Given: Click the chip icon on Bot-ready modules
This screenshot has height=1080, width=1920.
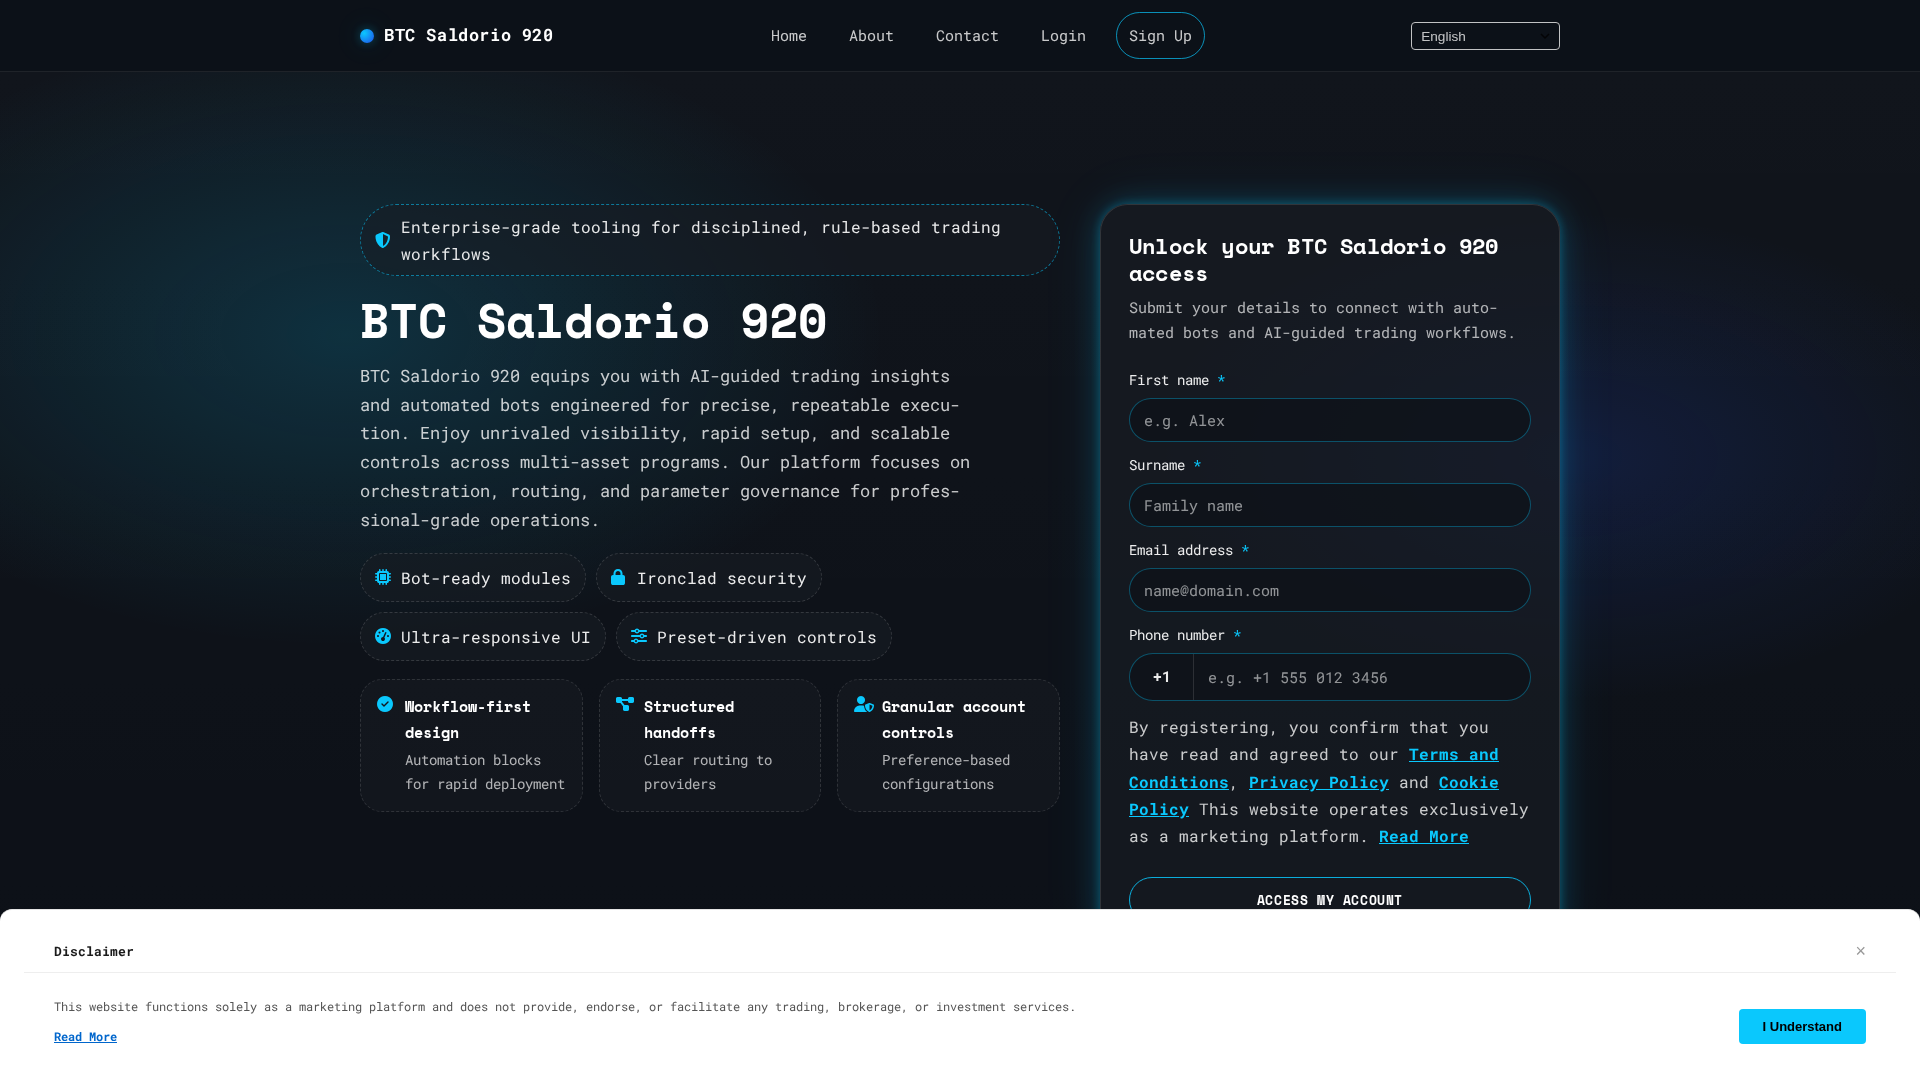Looking at the screenshot, I should click(383, 577).
